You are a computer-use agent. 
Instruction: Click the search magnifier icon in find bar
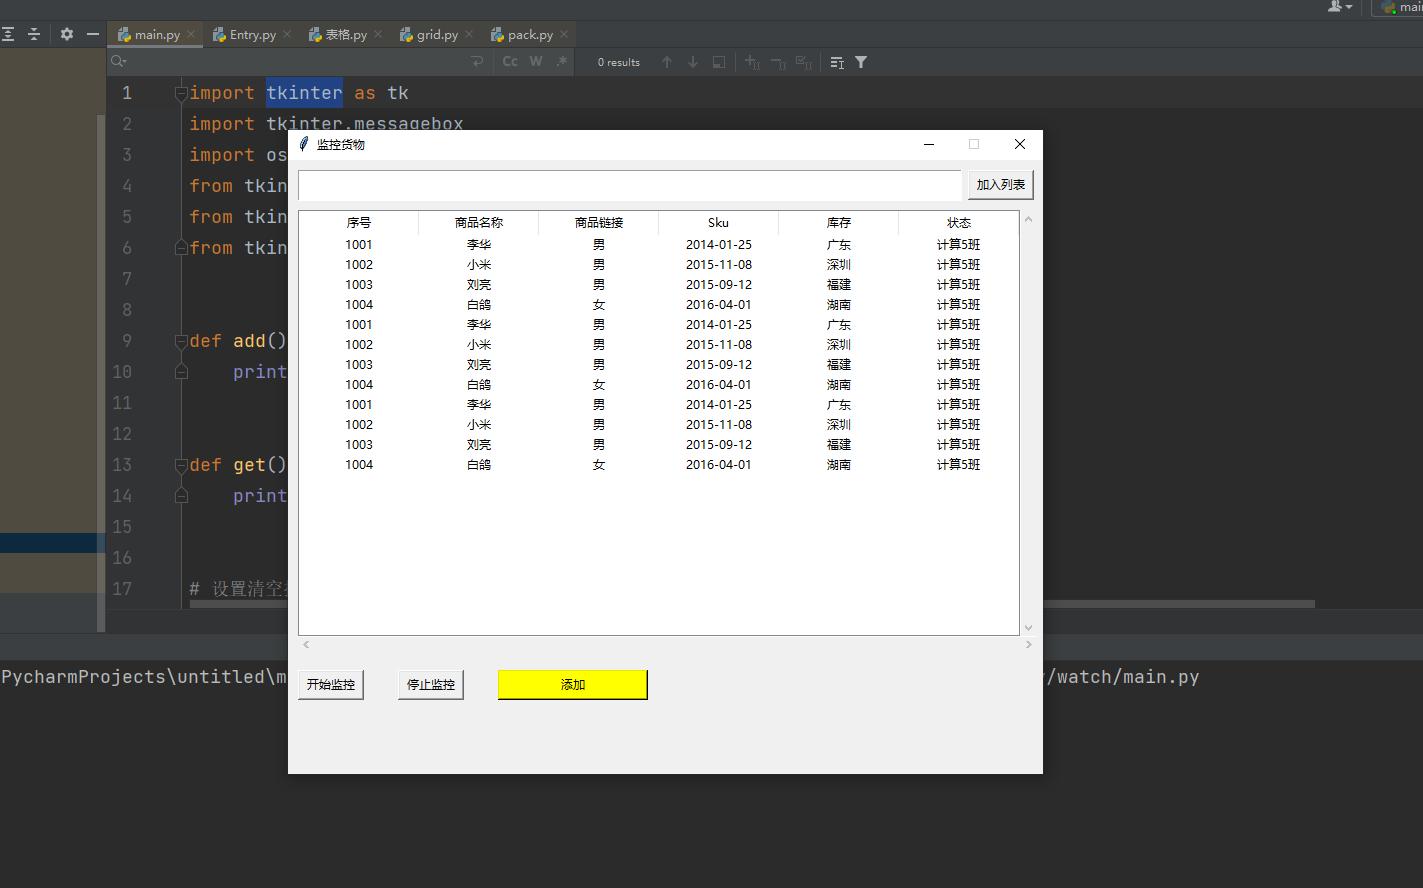pyautogui.click(x=119, y=62)
